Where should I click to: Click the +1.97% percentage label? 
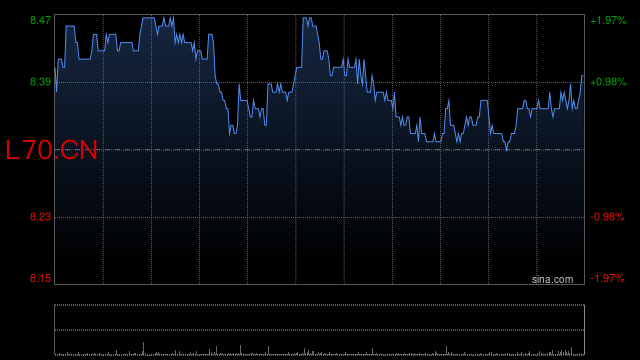tap(608, 20)
